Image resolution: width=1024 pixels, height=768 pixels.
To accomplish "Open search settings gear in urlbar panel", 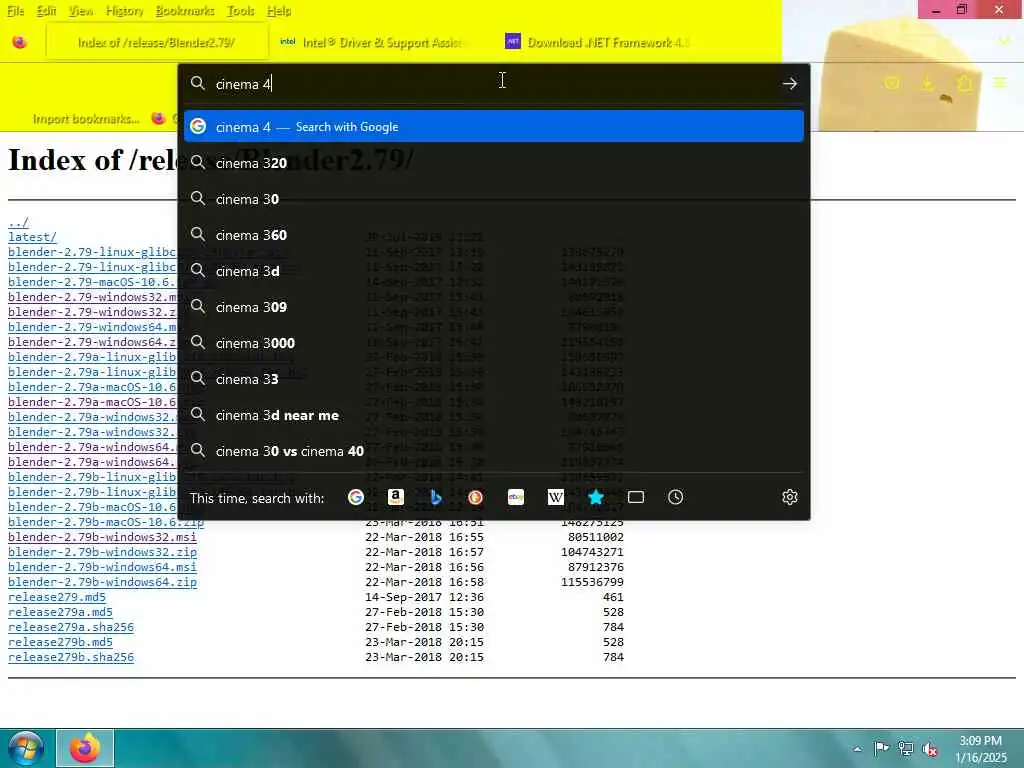I will click(790, 498).
